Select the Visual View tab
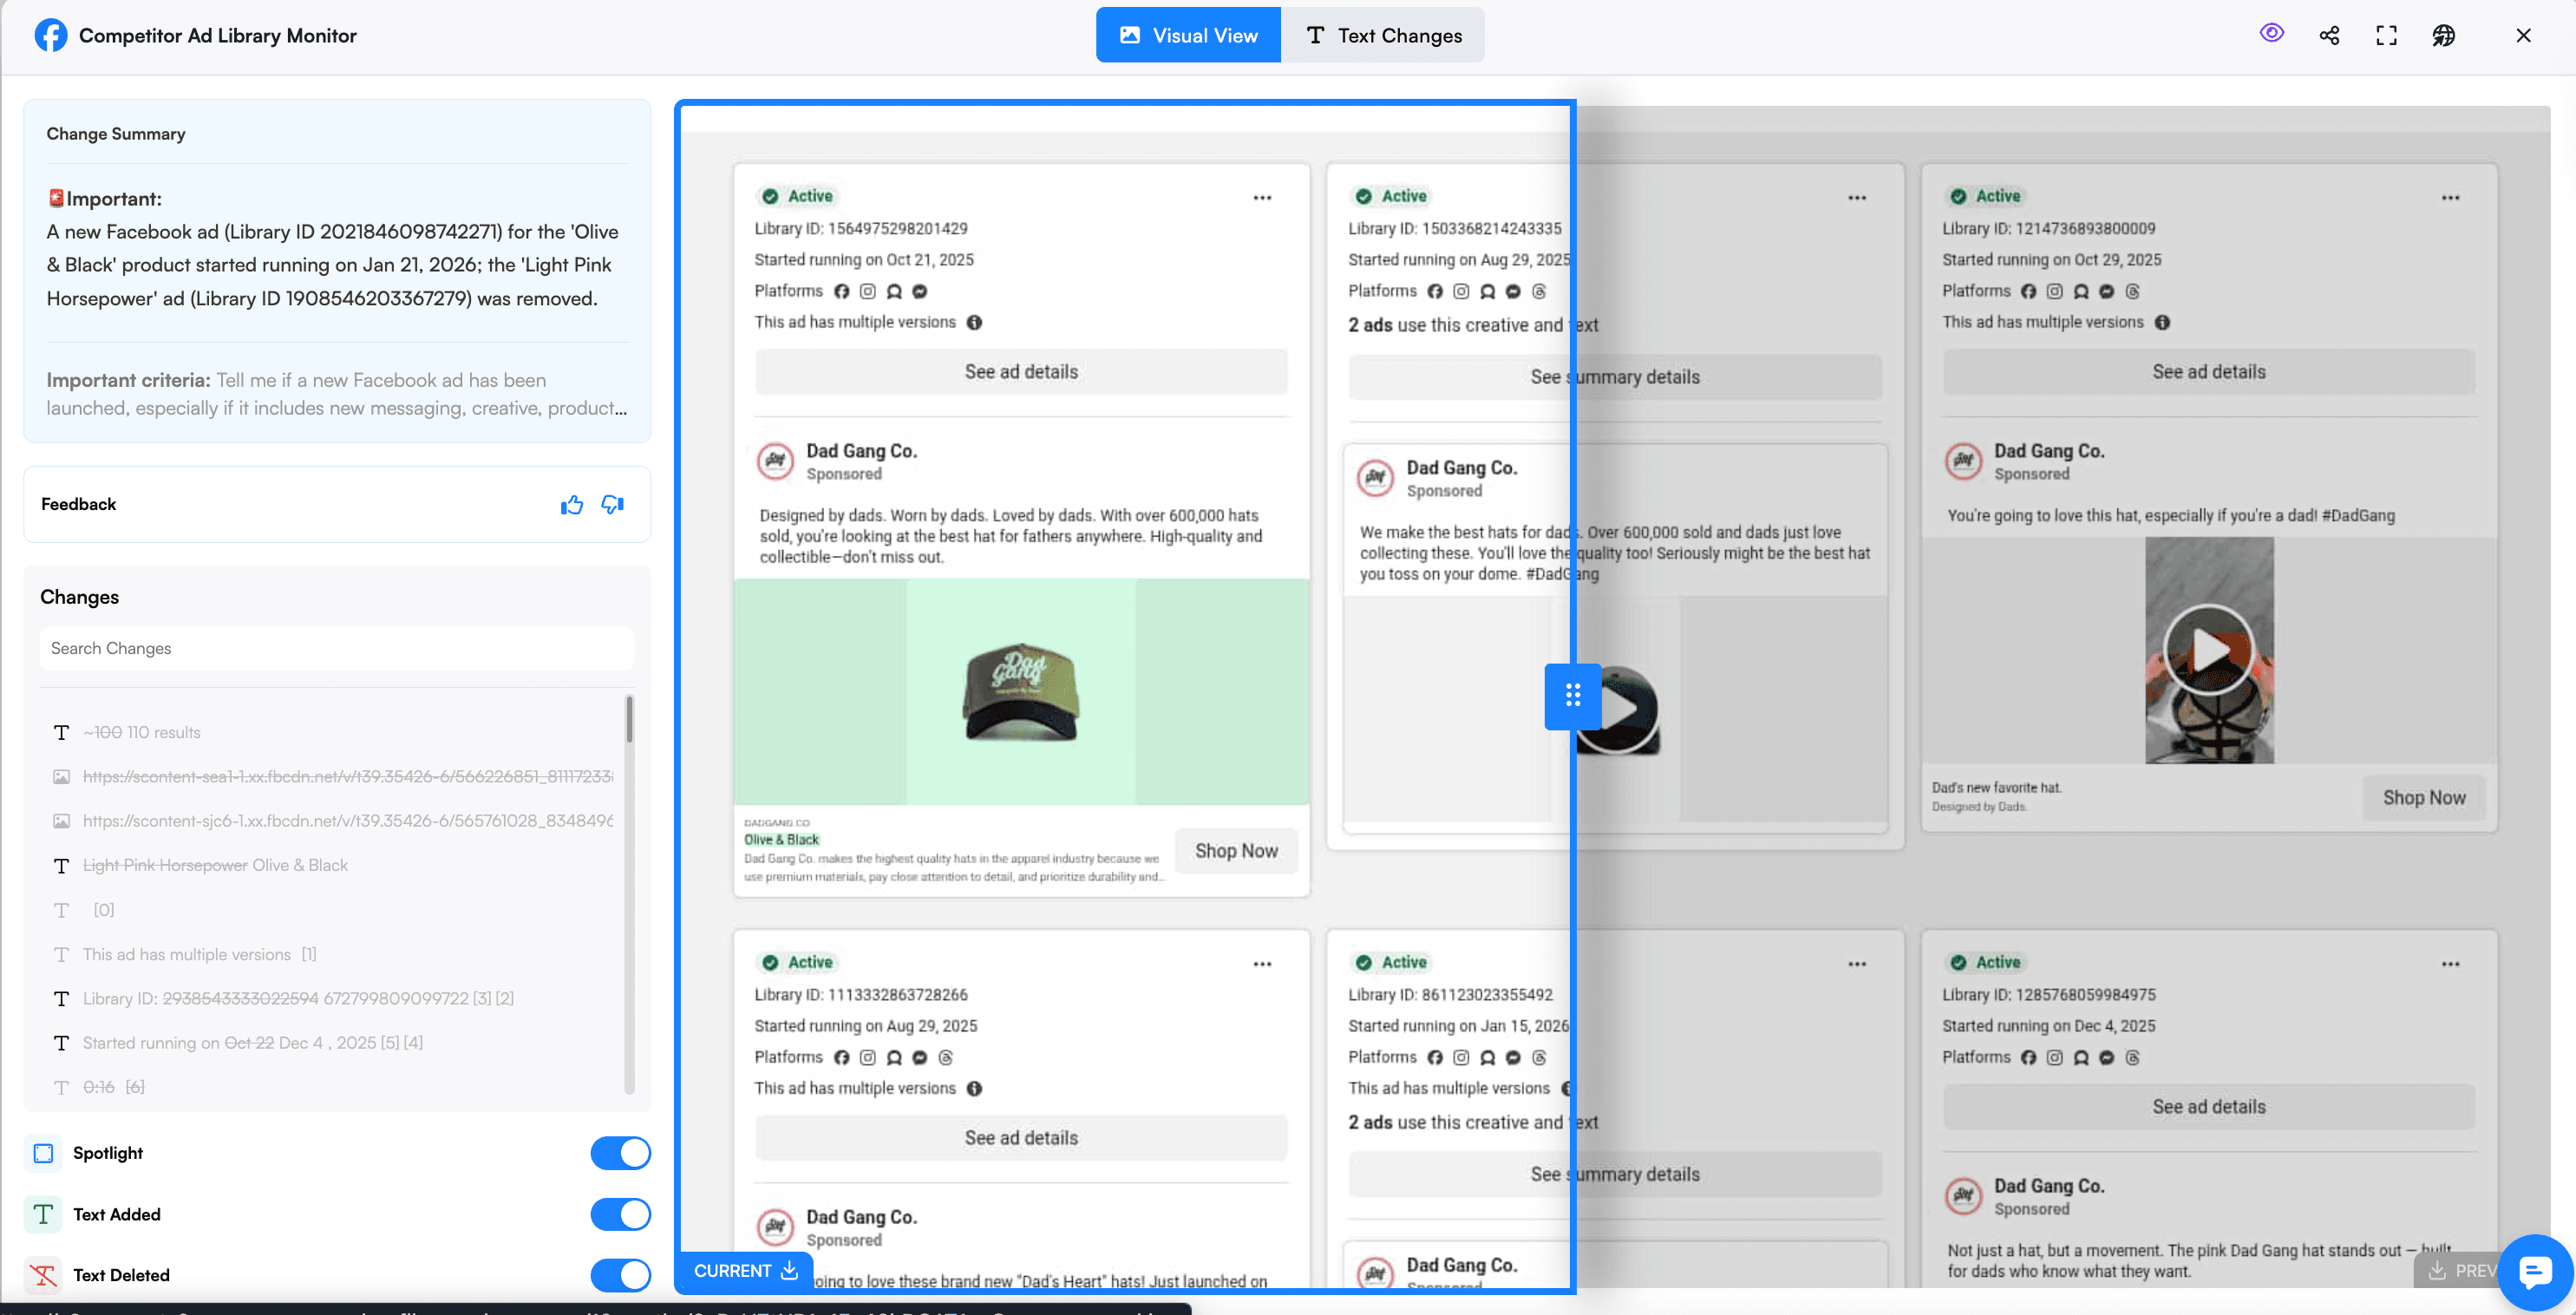The width and height of the screenshot is (2576, 1315). pyautogui.click(x=1187, y=34)
